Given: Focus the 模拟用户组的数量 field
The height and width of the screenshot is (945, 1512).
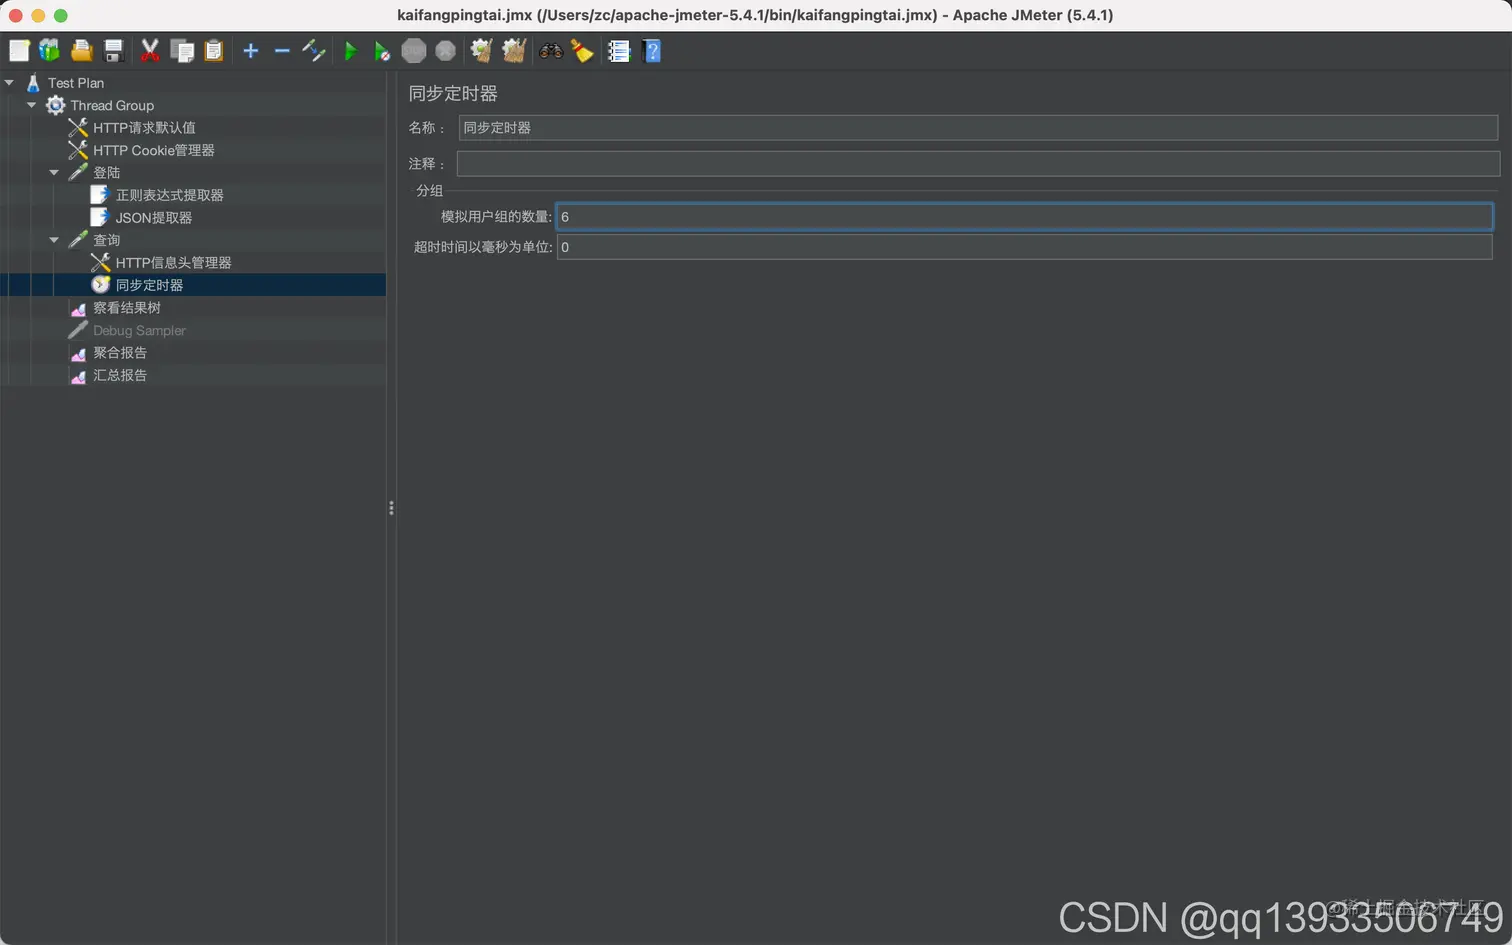Looking at the screenshot, I should click(x=1024, y=217).
